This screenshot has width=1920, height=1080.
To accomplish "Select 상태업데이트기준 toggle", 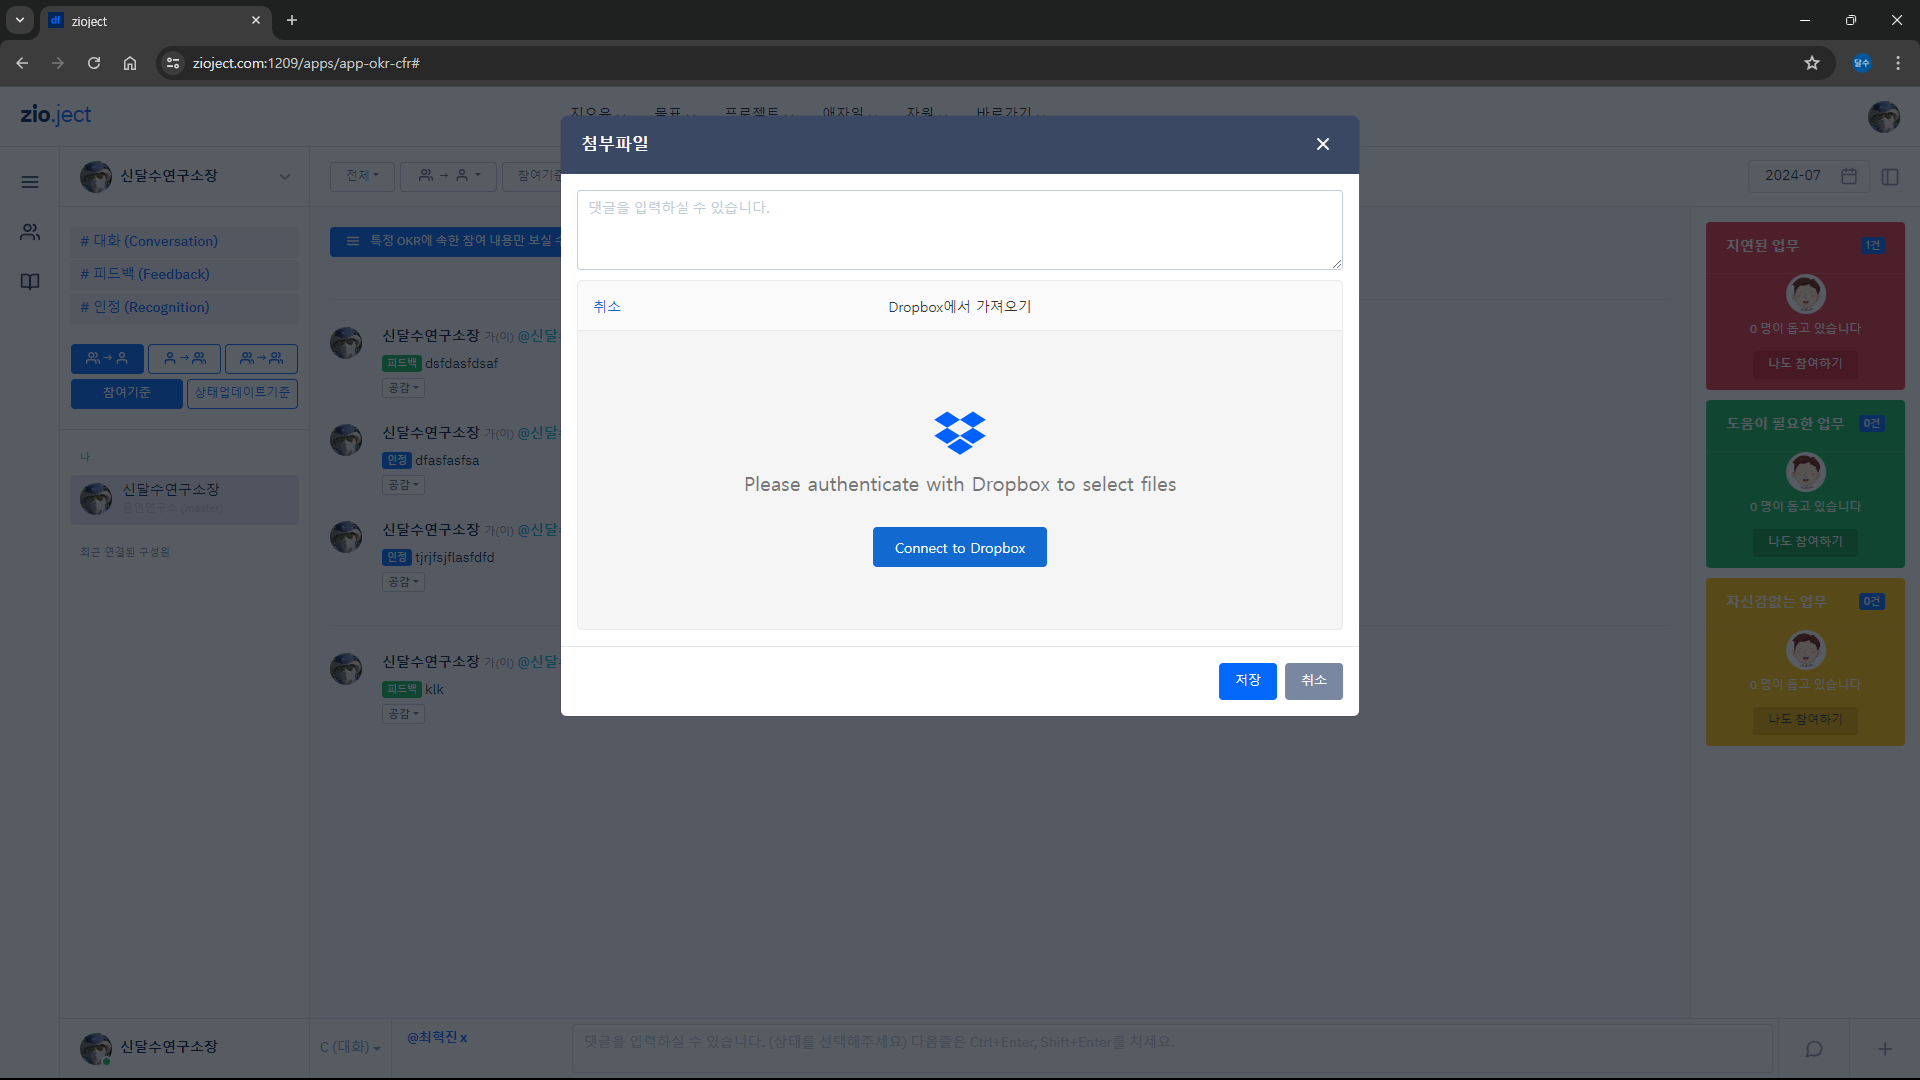I will 242,393.
